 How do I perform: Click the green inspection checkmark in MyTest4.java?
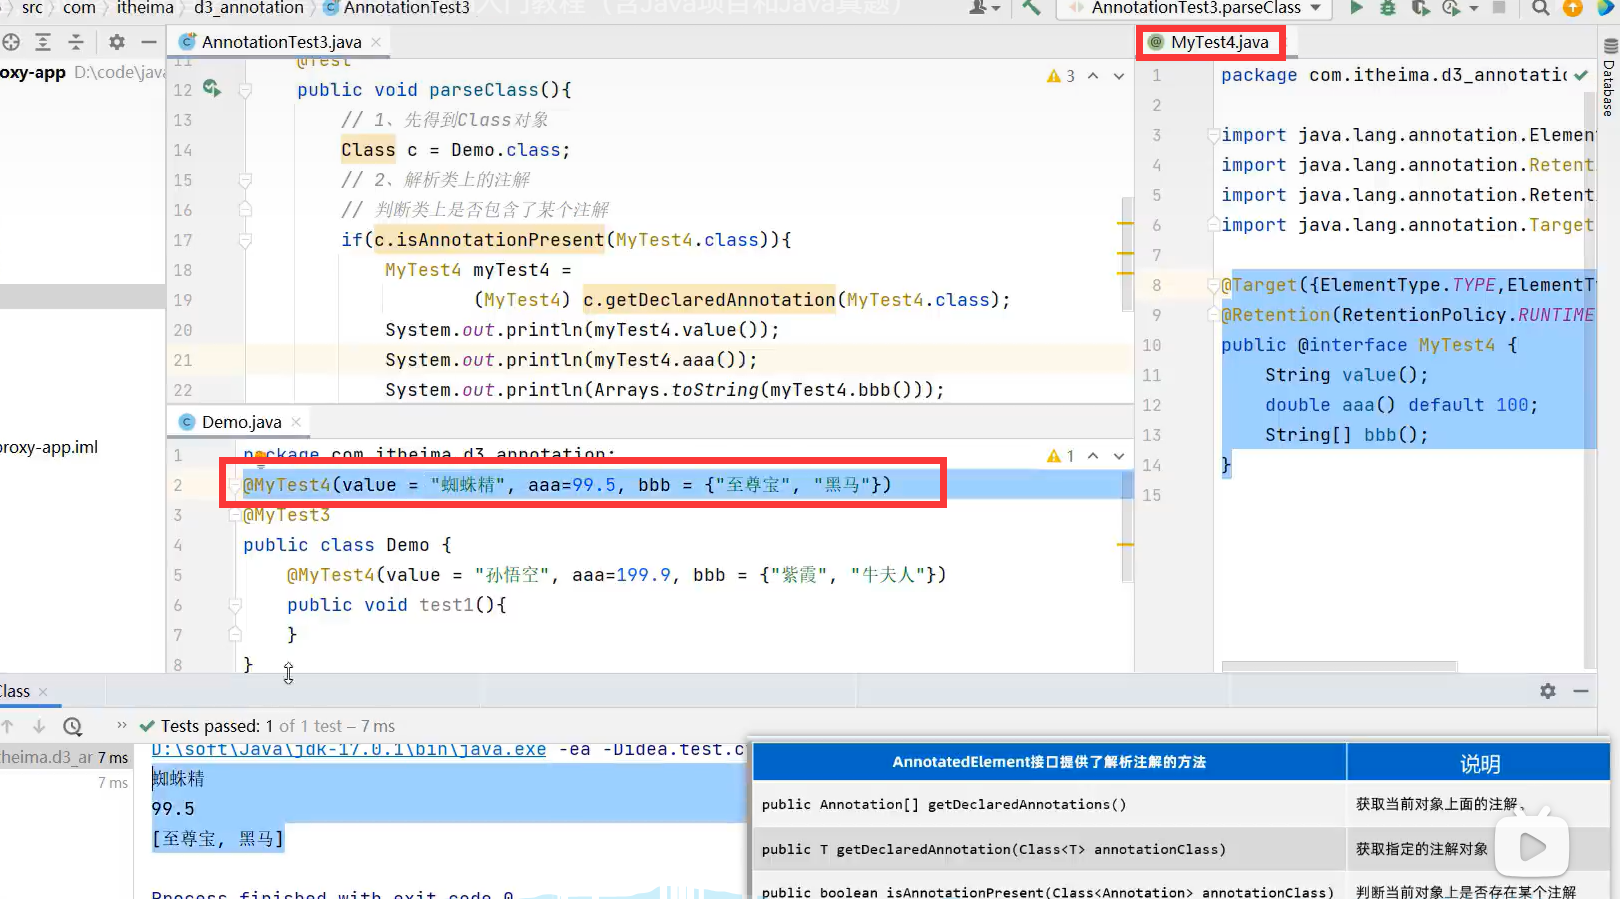point(1580,75)
